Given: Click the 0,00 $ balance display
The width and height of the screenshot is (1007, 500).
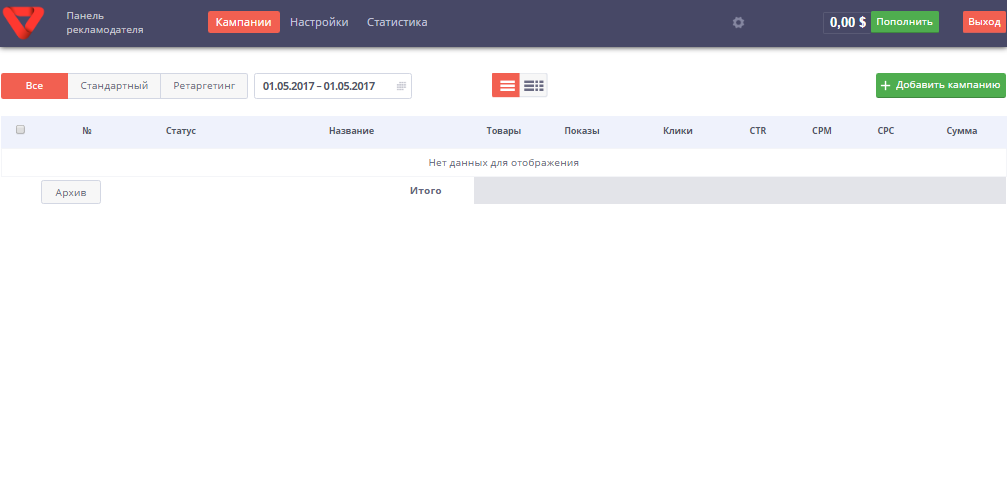Looking at the screenshot, I should [x=848, y=22].
